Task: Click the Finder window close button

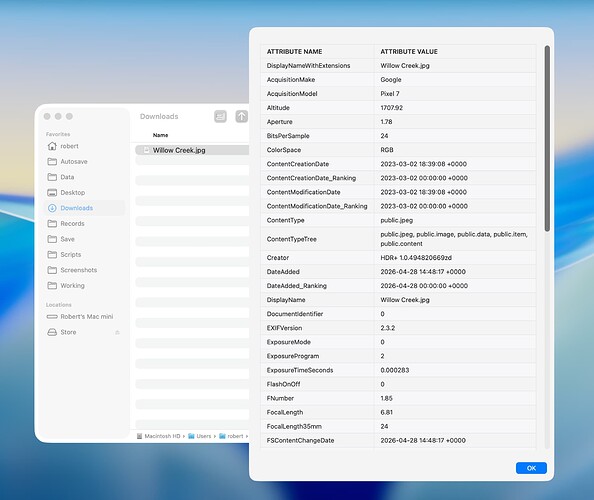Action: click(x=47, y=116)
